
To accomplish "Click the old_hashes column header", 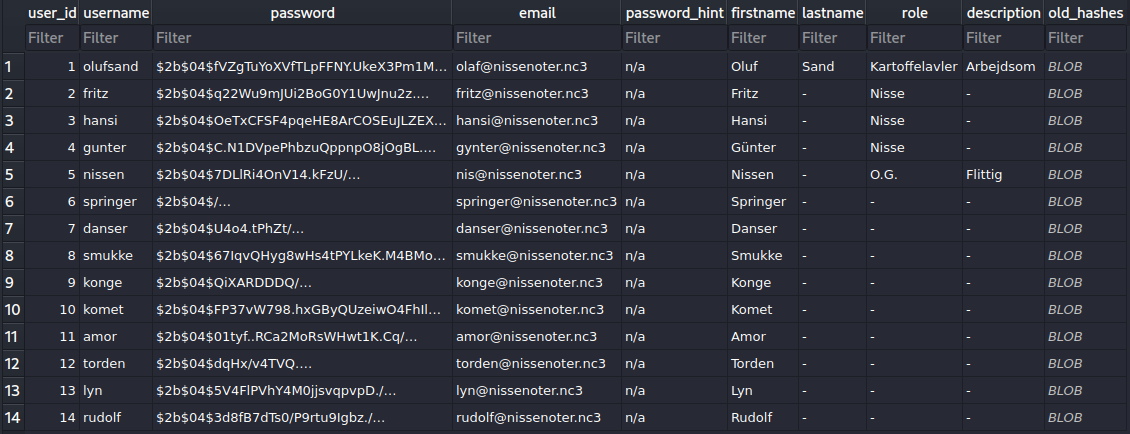I will click(1086, 13).
